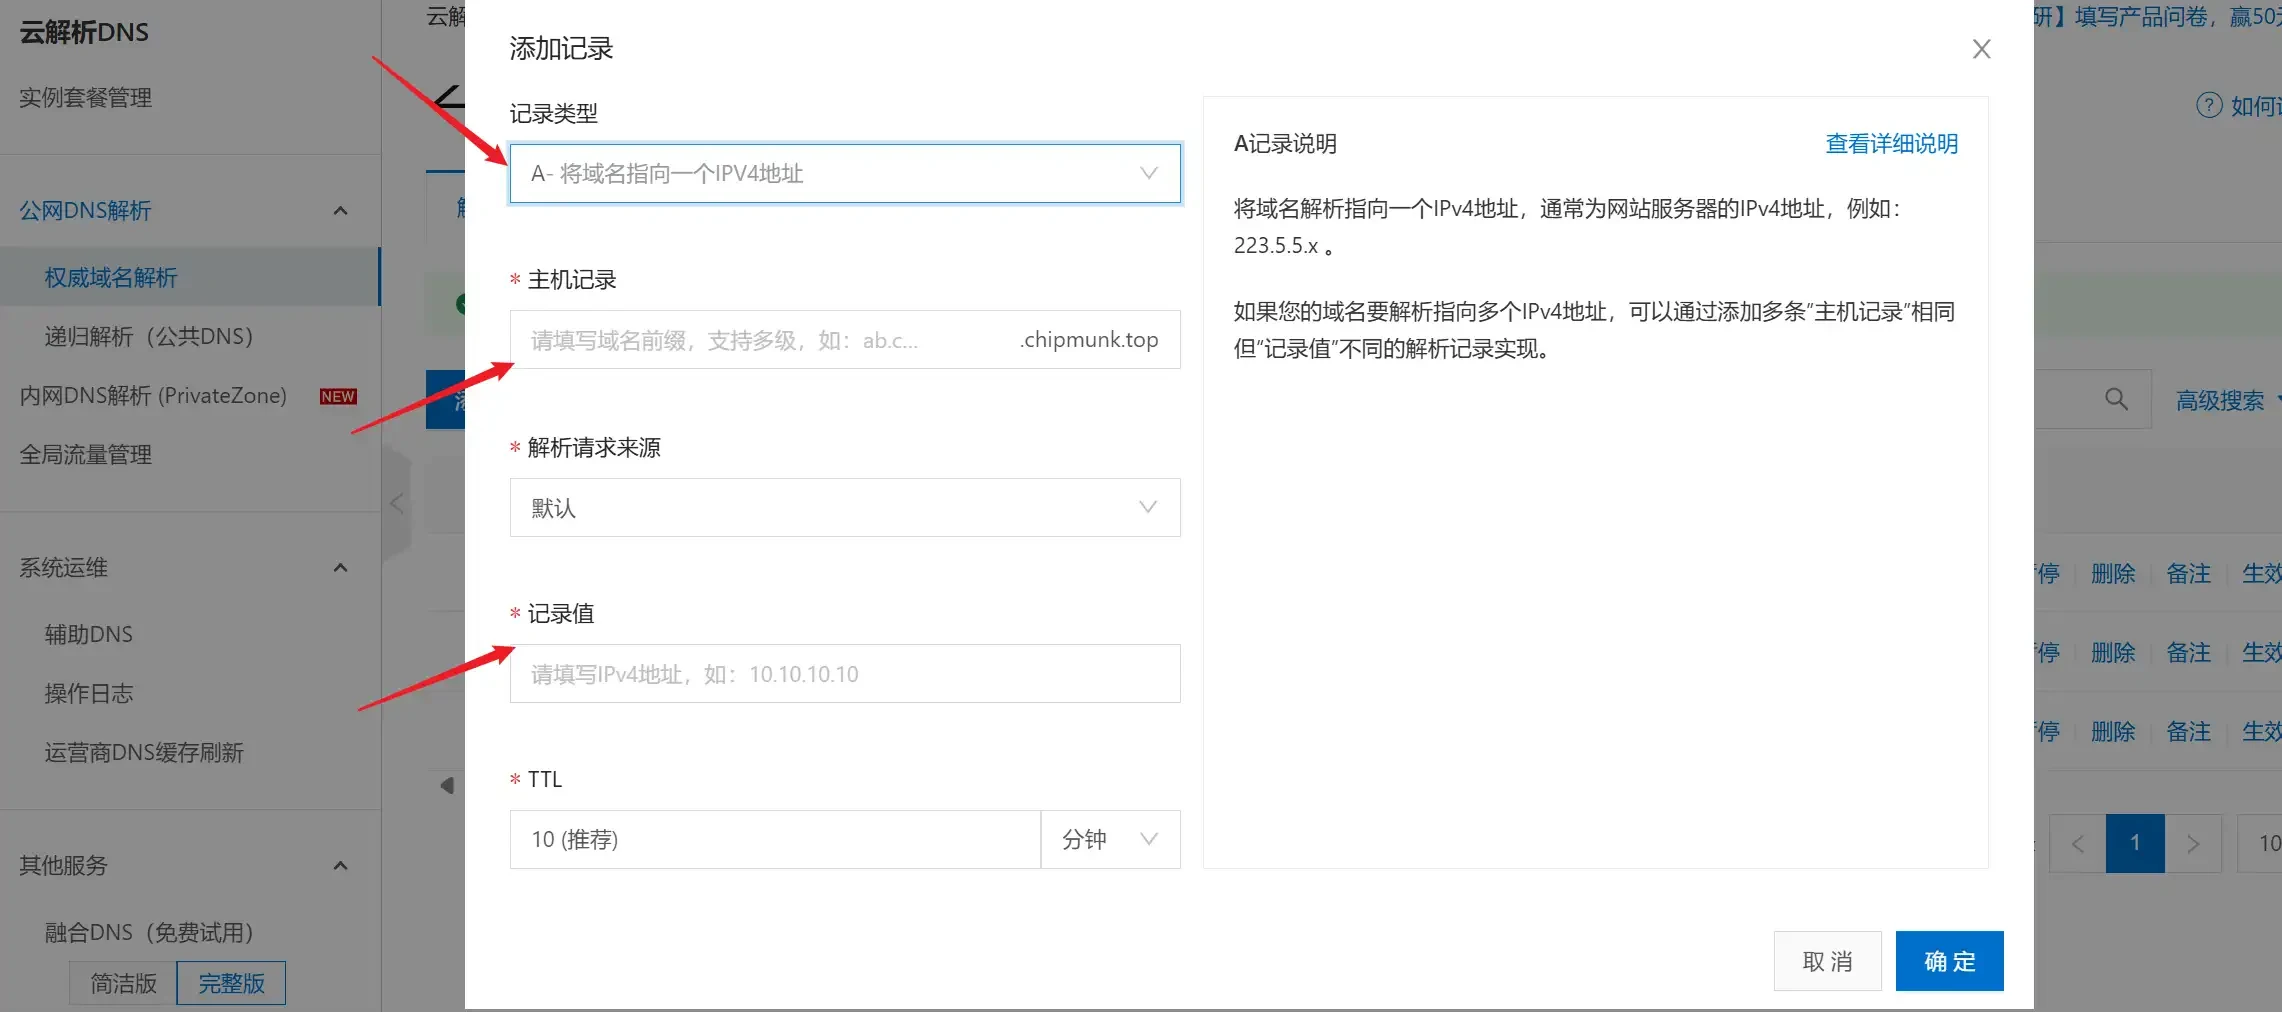This screenshot has width=2282, height=1012.
Task: Open 操作日志 from the sidebar
Action: pyautogui.click(x=89, y=693)
